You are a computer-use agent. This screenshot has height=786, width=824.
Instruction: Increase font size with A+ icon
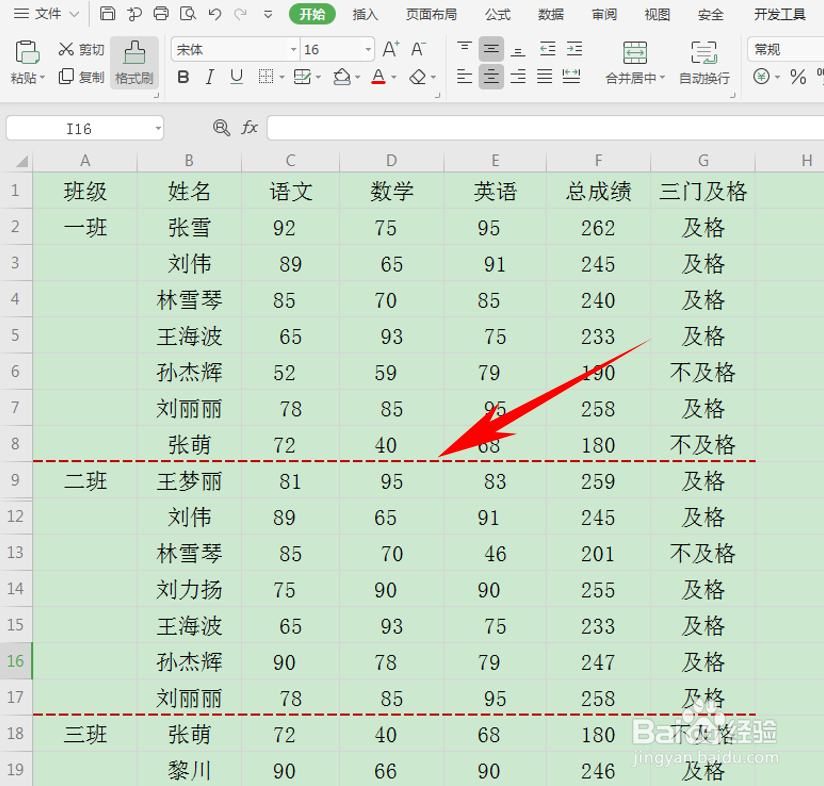point(390,49)
